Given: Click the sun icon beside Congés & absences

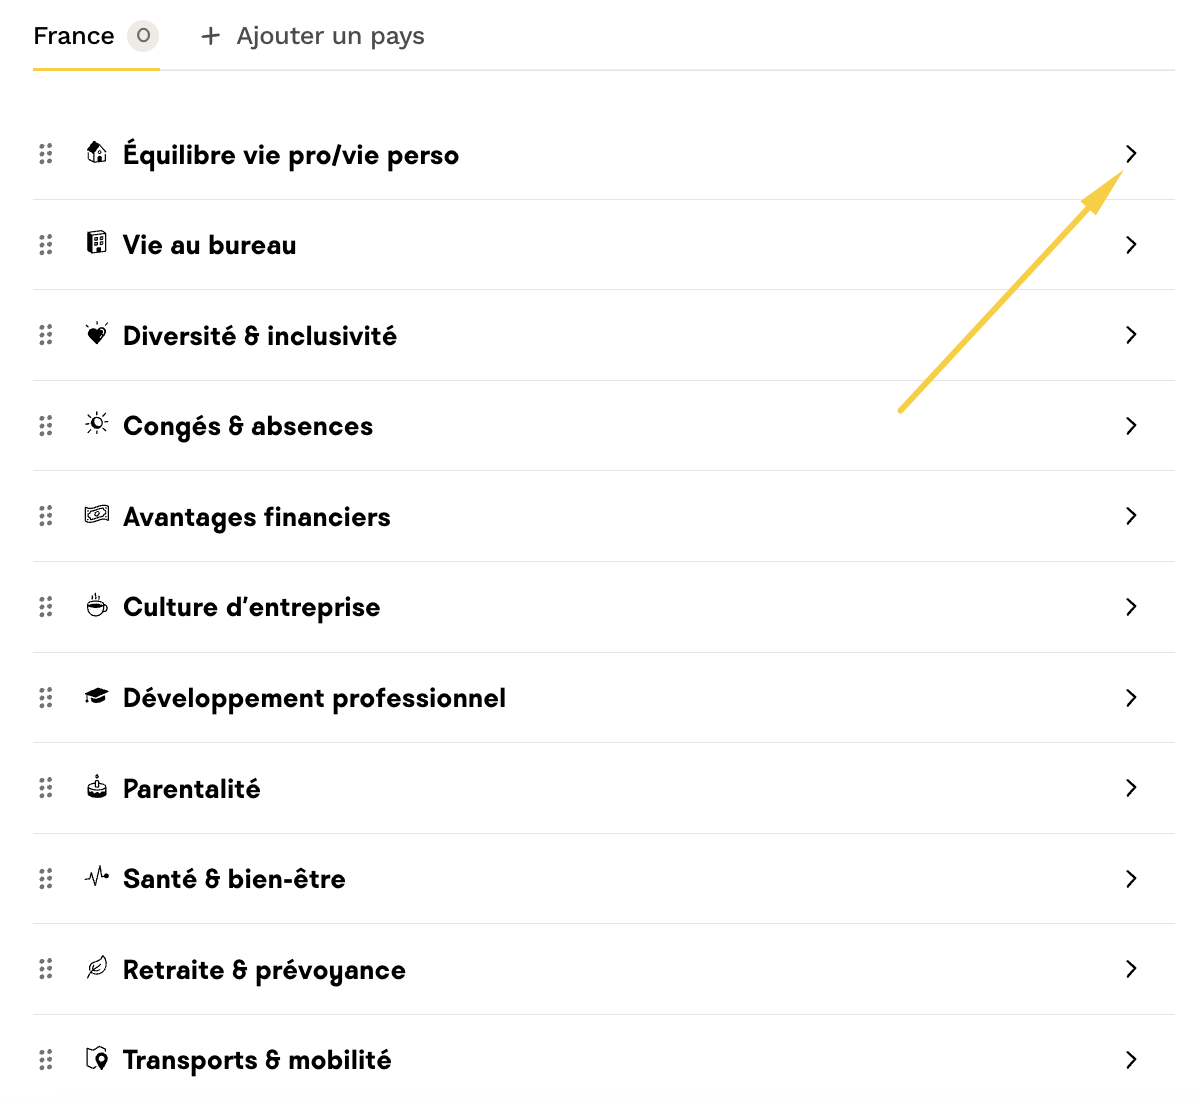Looking at the screenshot, I should (97, 424).
